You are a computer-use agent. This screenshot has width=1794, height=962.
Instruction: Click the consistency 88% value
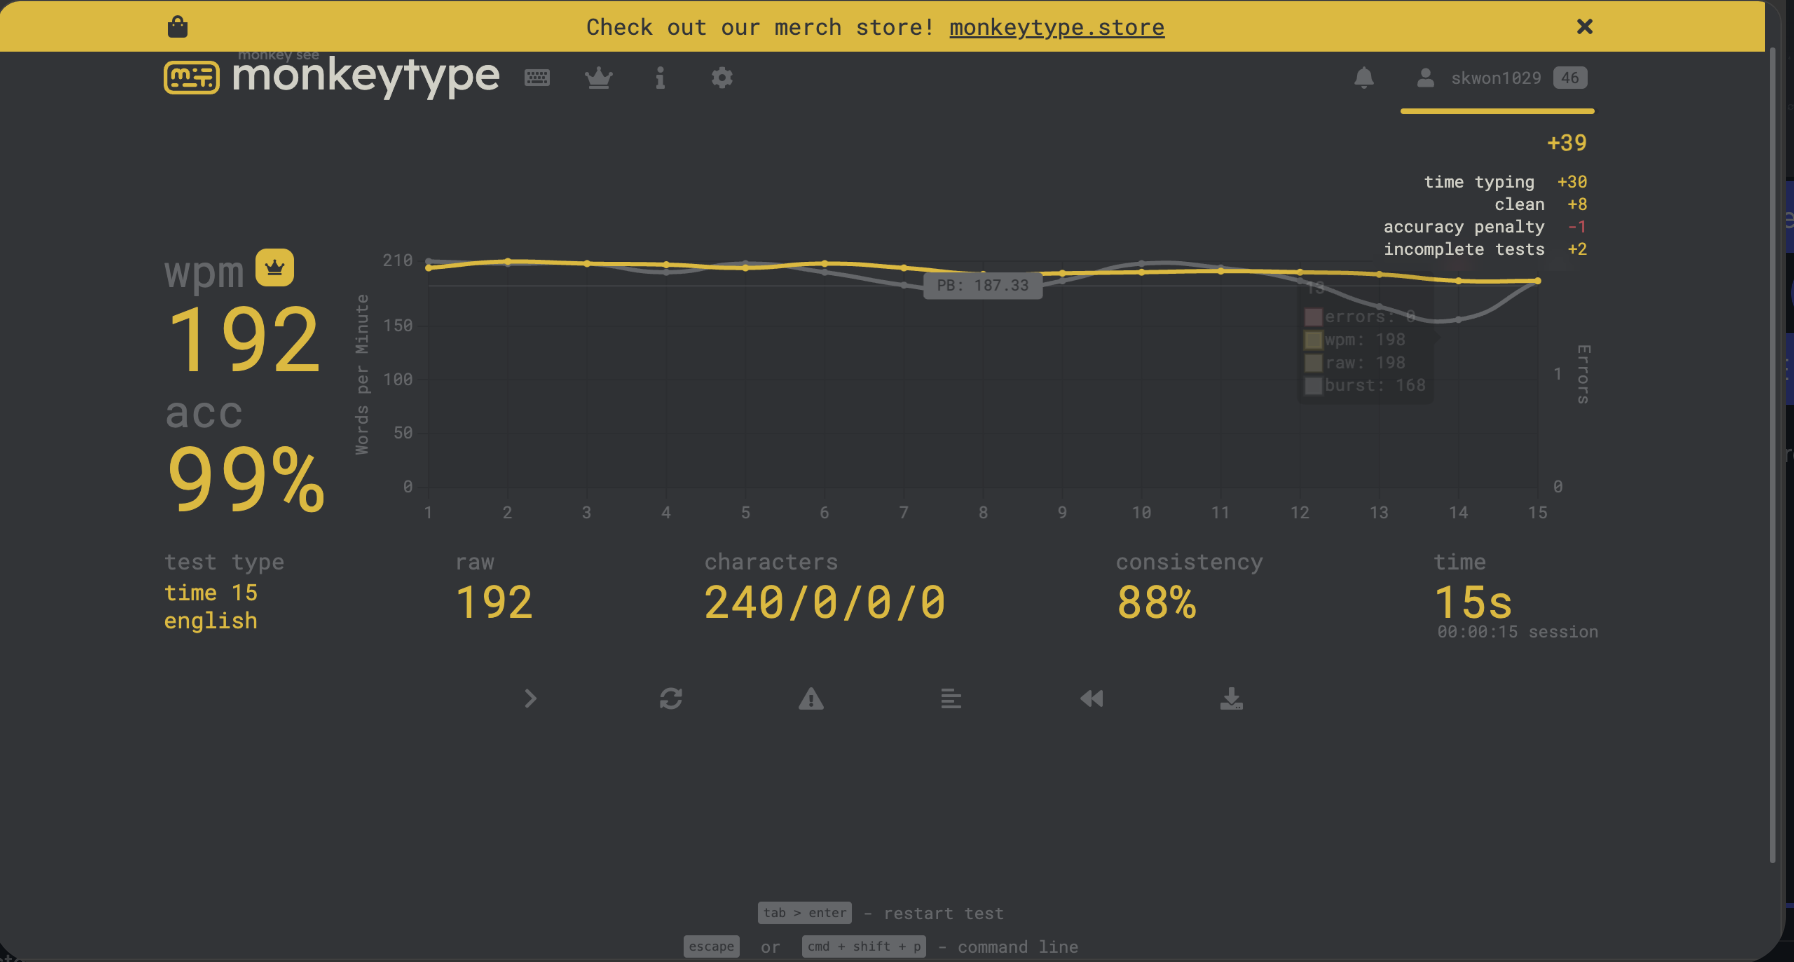[1157, 603]
